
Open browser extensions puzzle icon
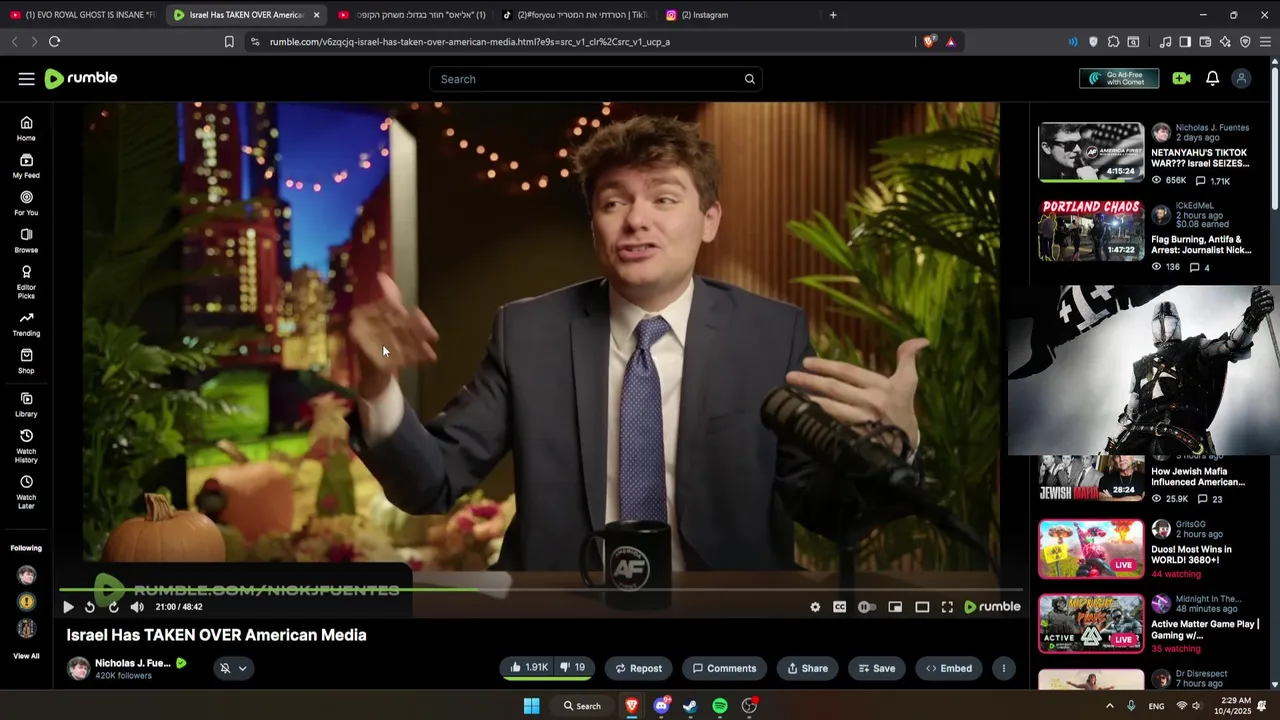click(1113, 42)
